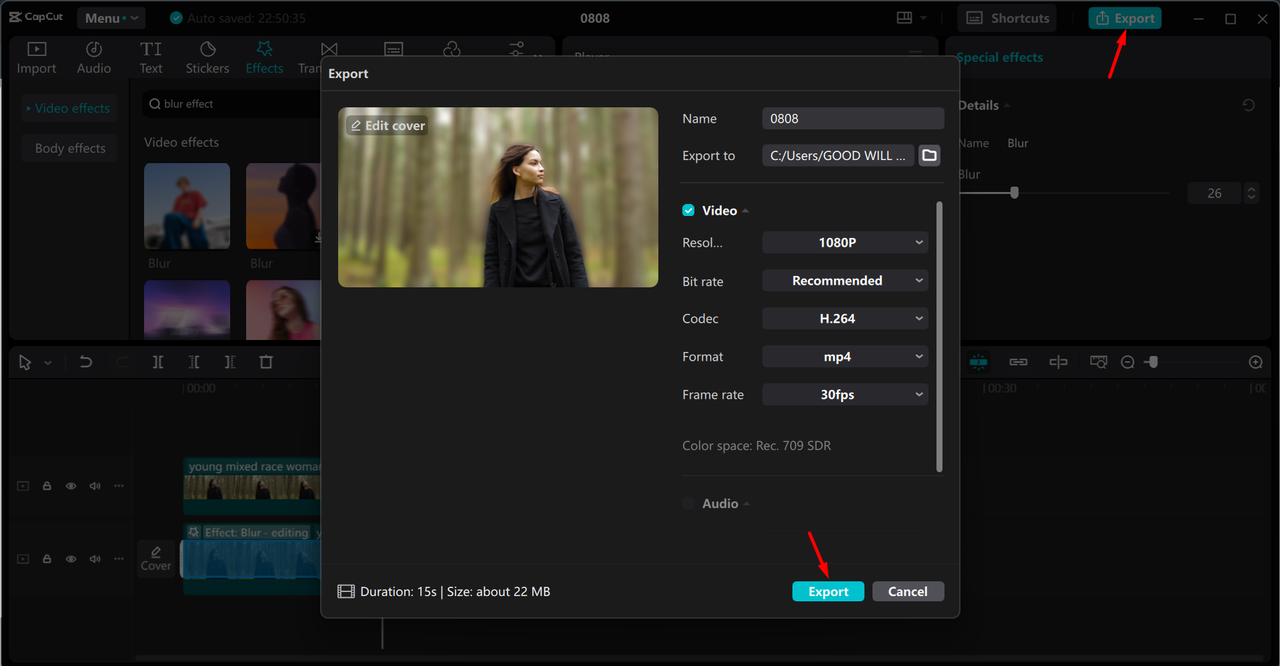Select the Body effects category
The width and height of the screenshot is (1280, 666).
(x=69, y=148)
